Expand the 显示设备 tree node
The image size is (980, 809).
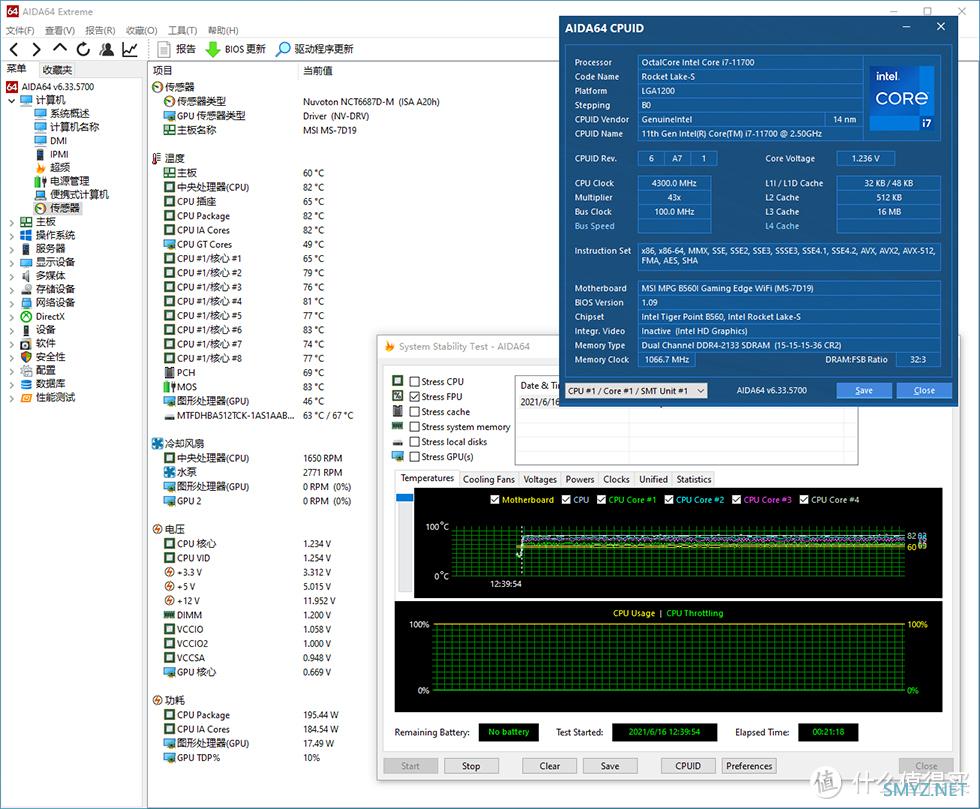[12, 263]
